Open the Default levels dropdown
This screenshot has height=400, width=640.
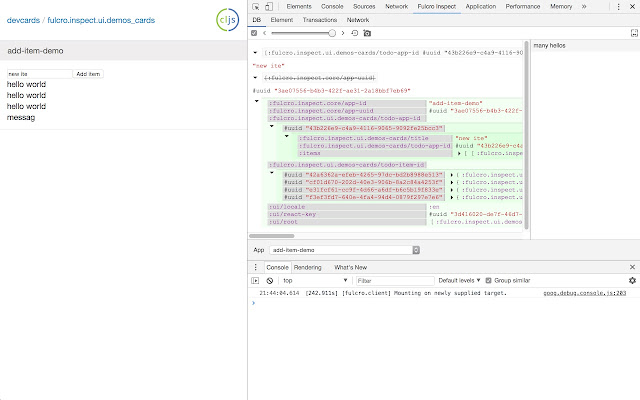pos(459,281)
